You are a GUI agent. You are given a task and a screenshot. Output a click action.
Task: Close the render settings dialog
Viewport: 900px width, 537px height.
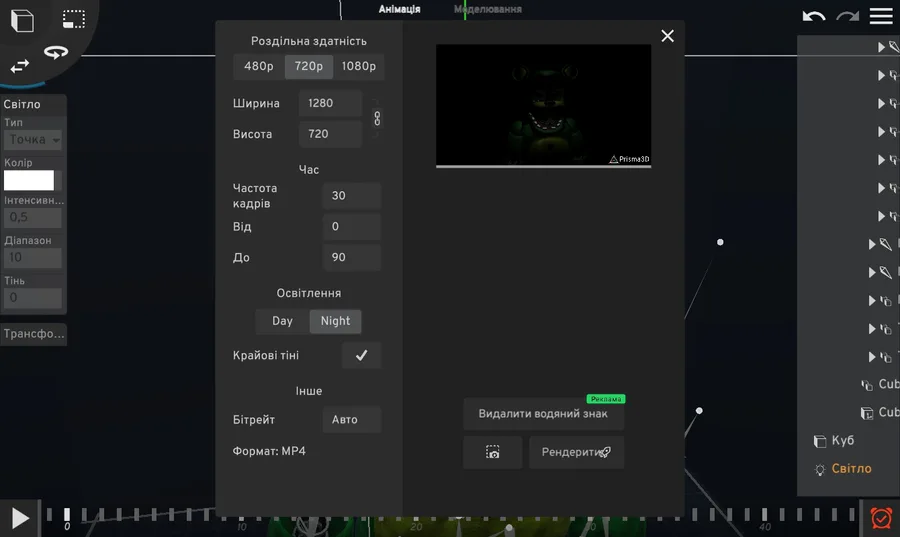tap(667, 36)
